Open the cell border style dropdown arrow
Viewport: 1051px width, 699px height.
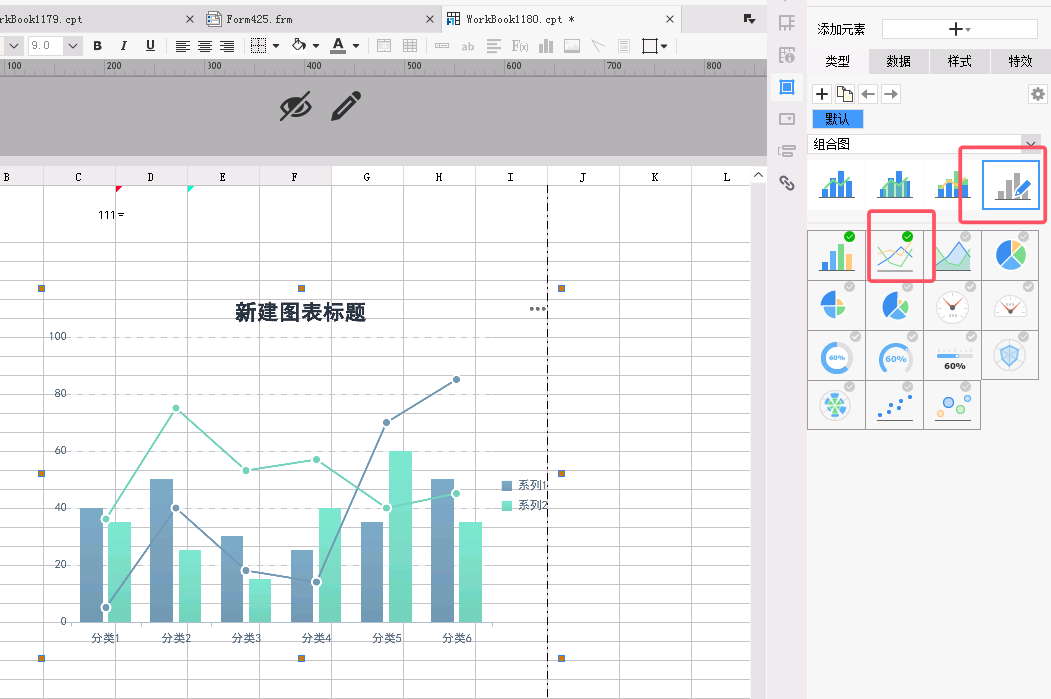click(275, 46)
